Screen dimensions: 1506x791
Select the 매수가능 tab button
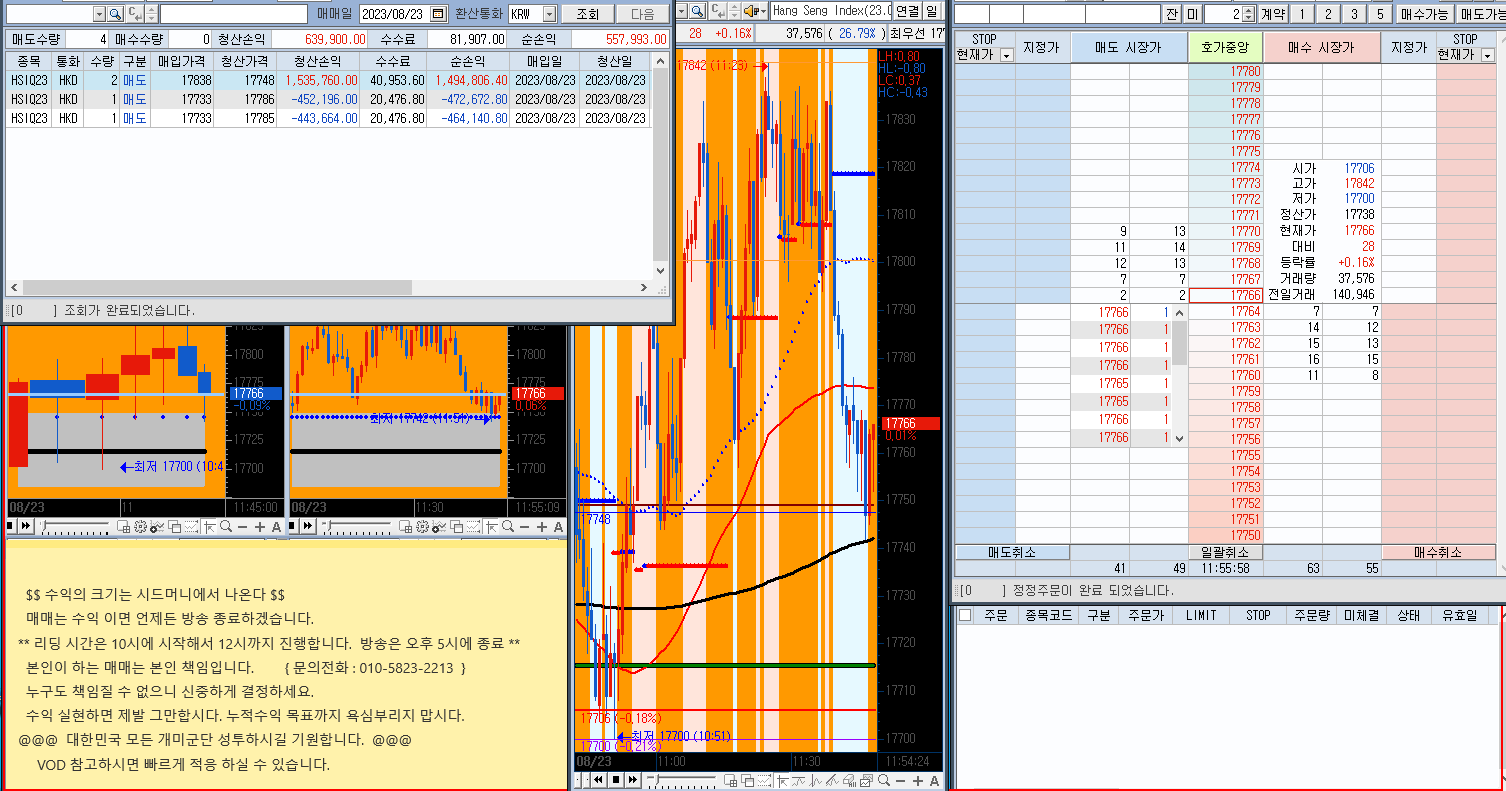(1424, 14)
